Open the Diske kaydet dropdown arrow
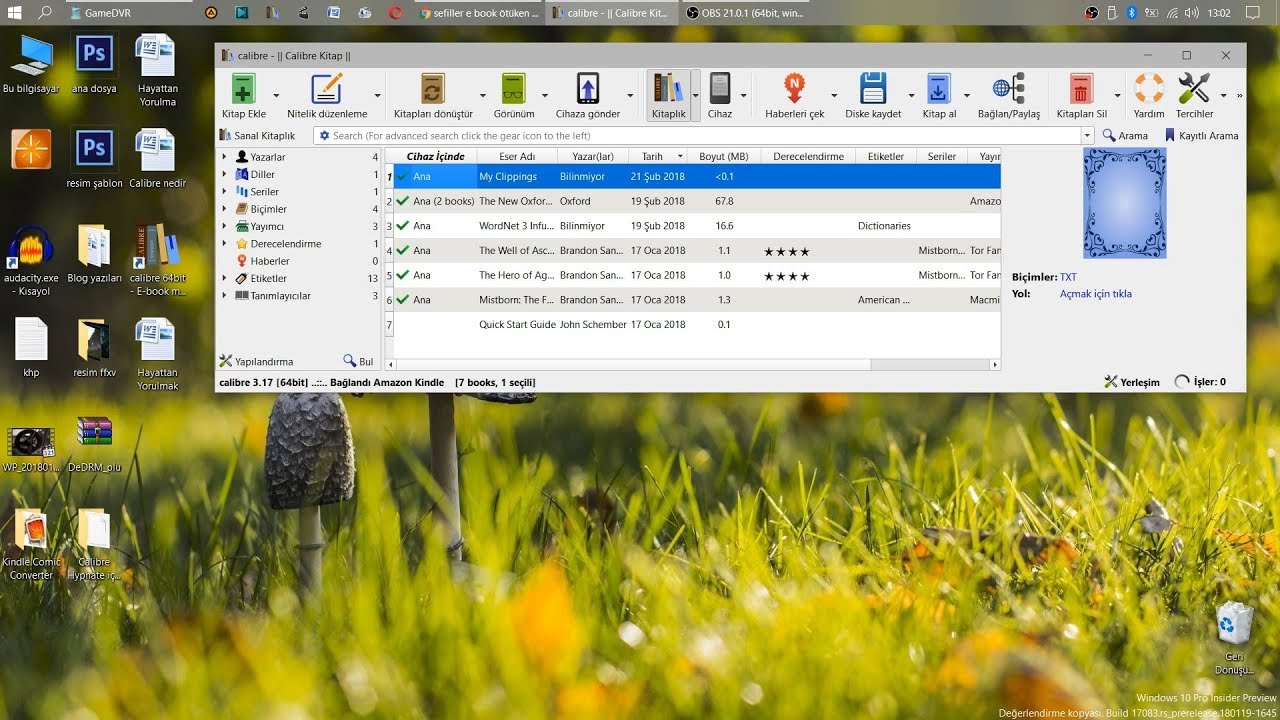This screenshot has height=720, width=1280. pyautogui.click(x=911, y=96)
